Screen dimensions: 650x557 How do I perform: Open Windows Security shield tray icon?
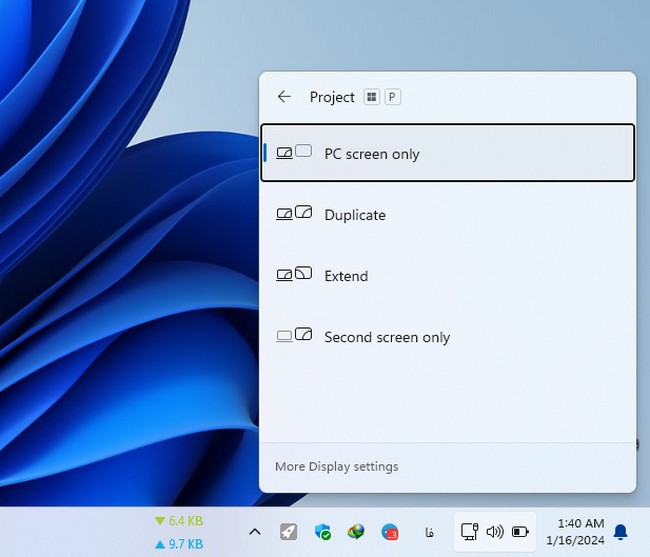pyautogui.click(x=323, y=531)
